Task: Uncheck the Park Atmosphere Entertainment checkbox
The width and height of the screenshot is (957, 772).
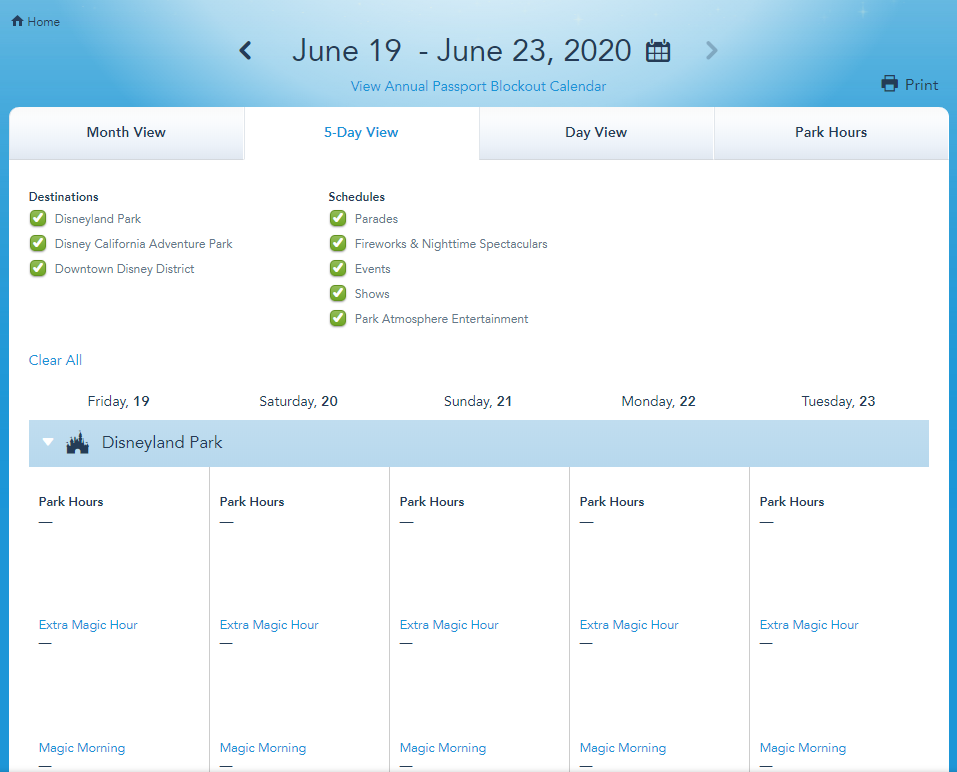Action: [x=338, y=319]
